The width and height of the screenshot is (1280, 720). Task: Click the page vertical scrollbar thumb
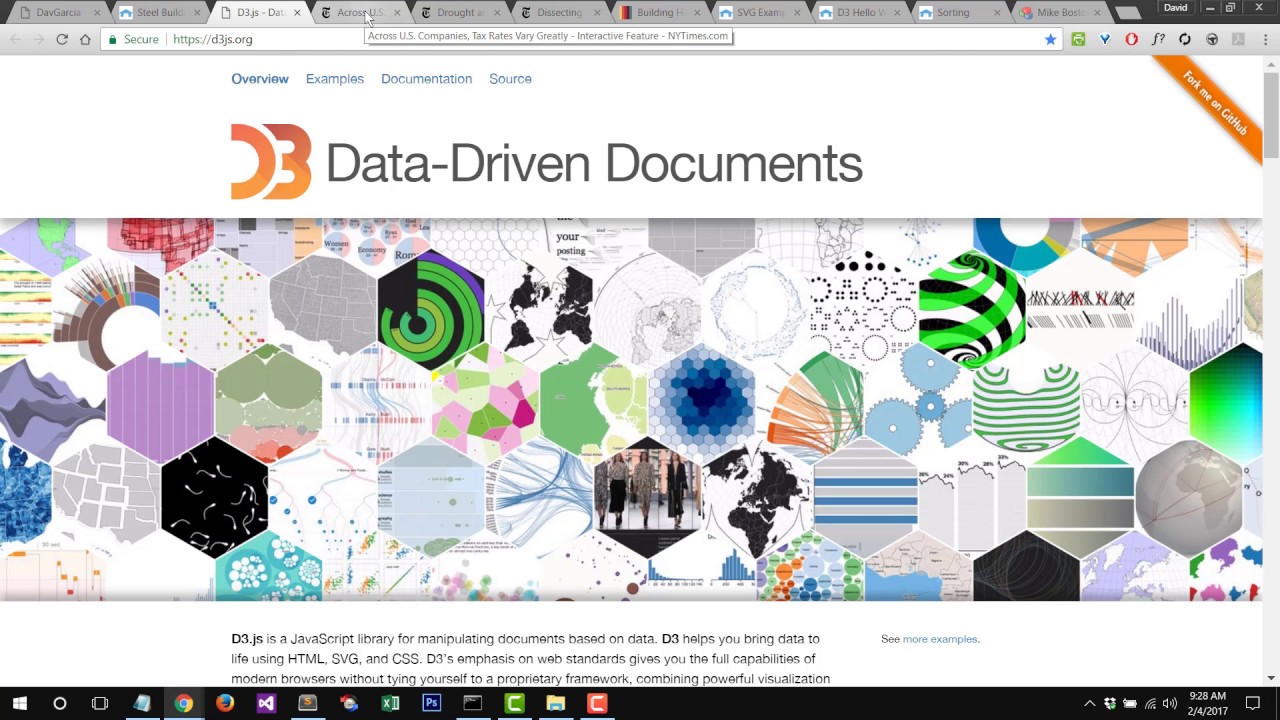point(1271,115)
